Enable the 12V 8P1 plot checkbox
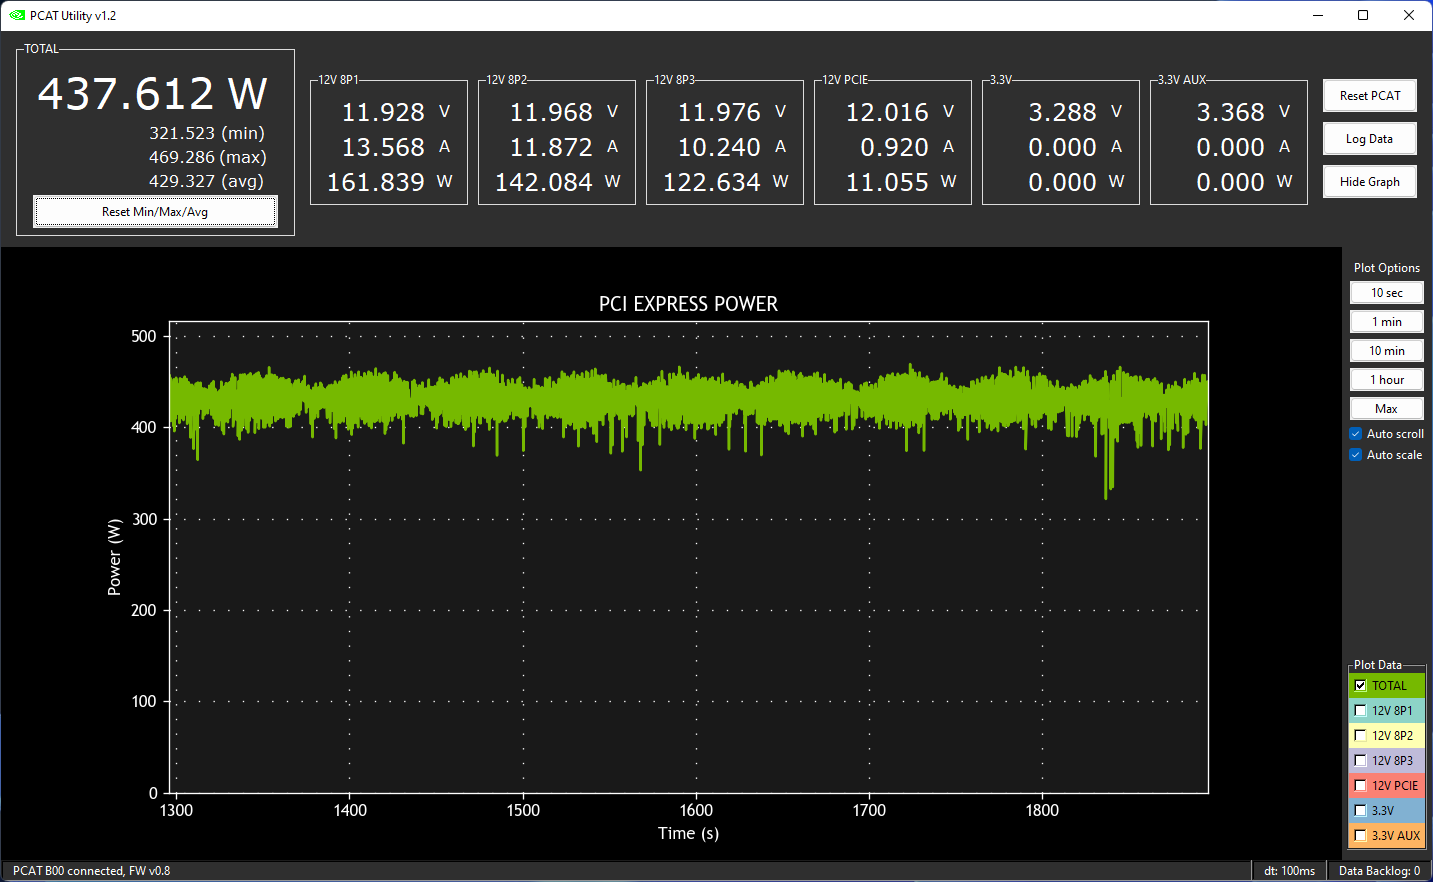Viewport: 1433px width, 882px height. pyautogui.click(x=1360, y=711)
